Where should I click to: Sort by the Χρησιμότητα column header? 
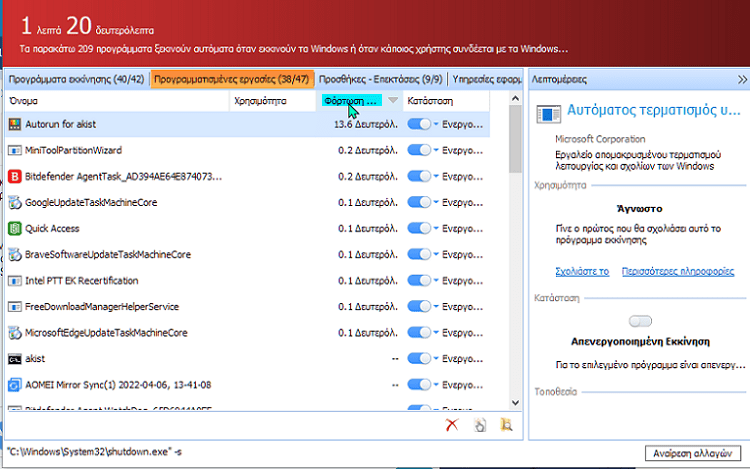(273, 101)
